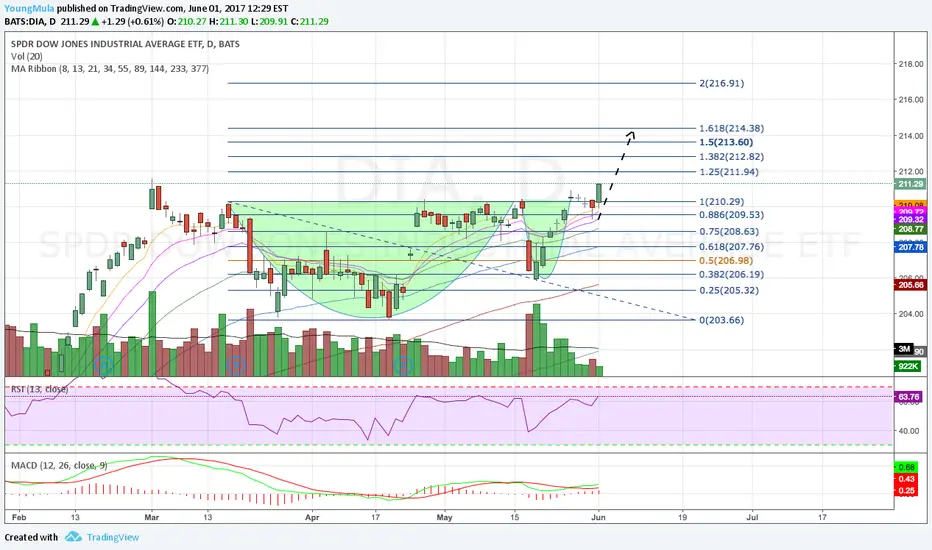Screen dimensions: 932x550
Task: Select the 'MACD (12, 26, close, 9)' label
Action: click(59, 465)
